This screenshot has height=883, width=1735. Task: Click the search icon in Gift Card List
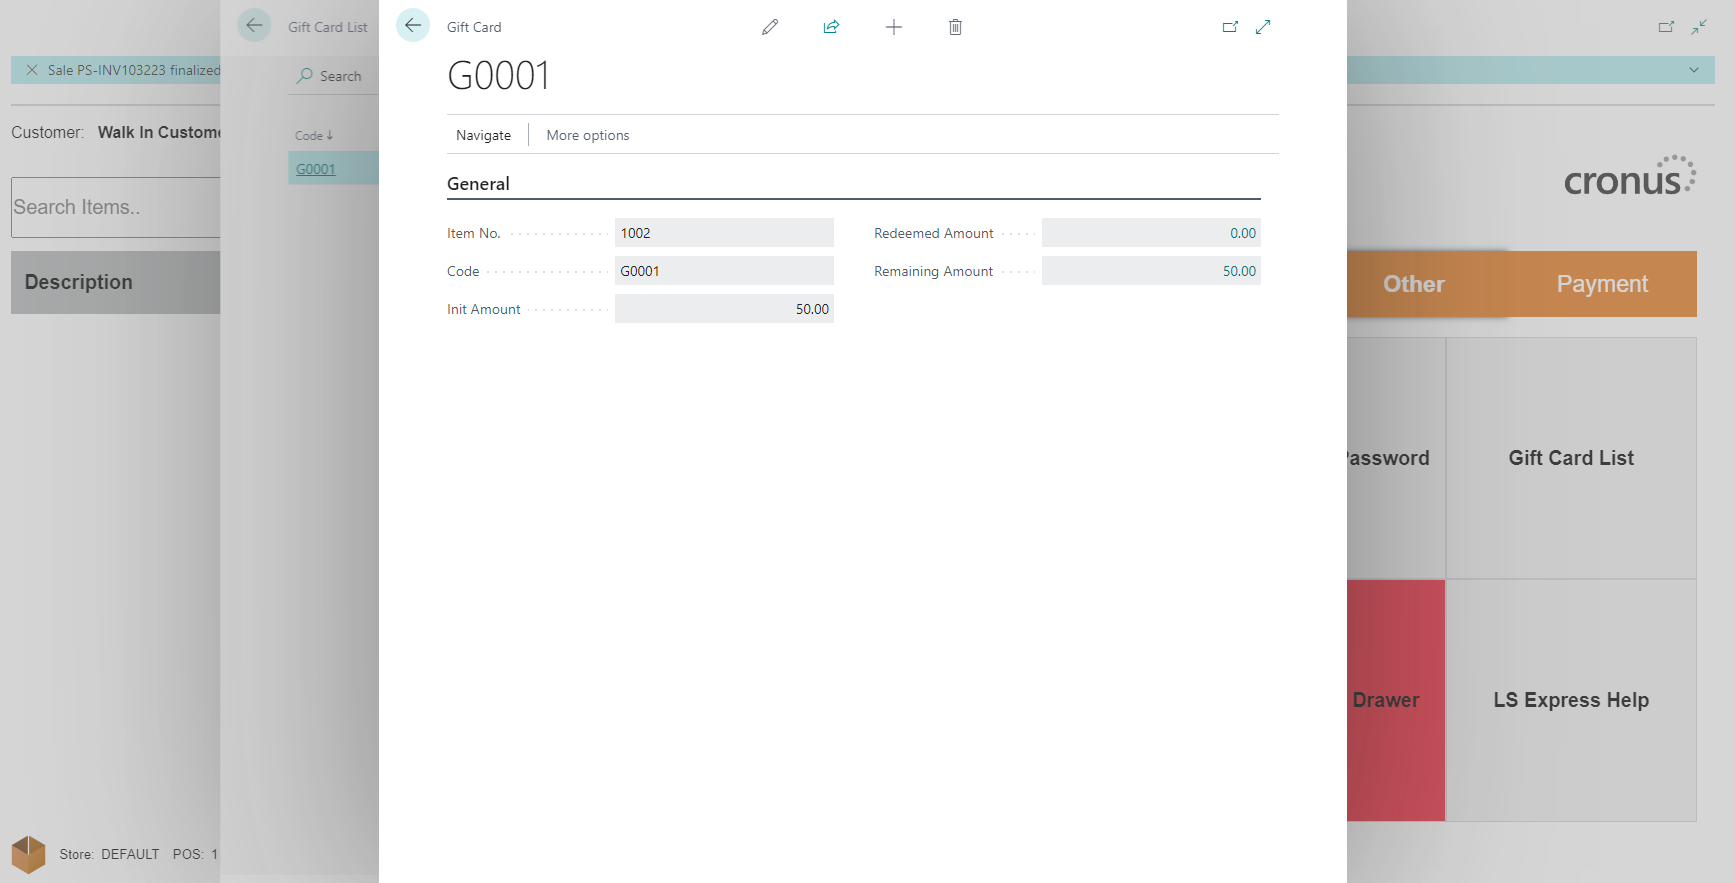click(305, 76)
